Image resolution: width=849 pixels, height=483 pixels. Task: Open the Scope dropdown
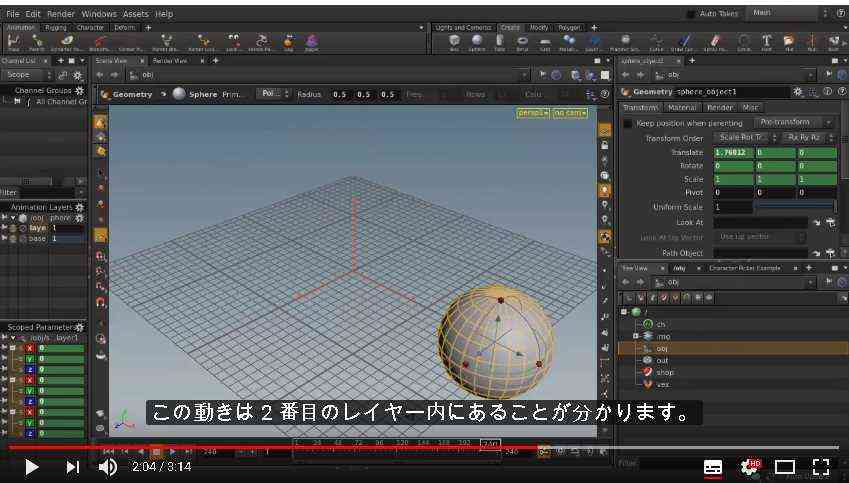(27, 75)
